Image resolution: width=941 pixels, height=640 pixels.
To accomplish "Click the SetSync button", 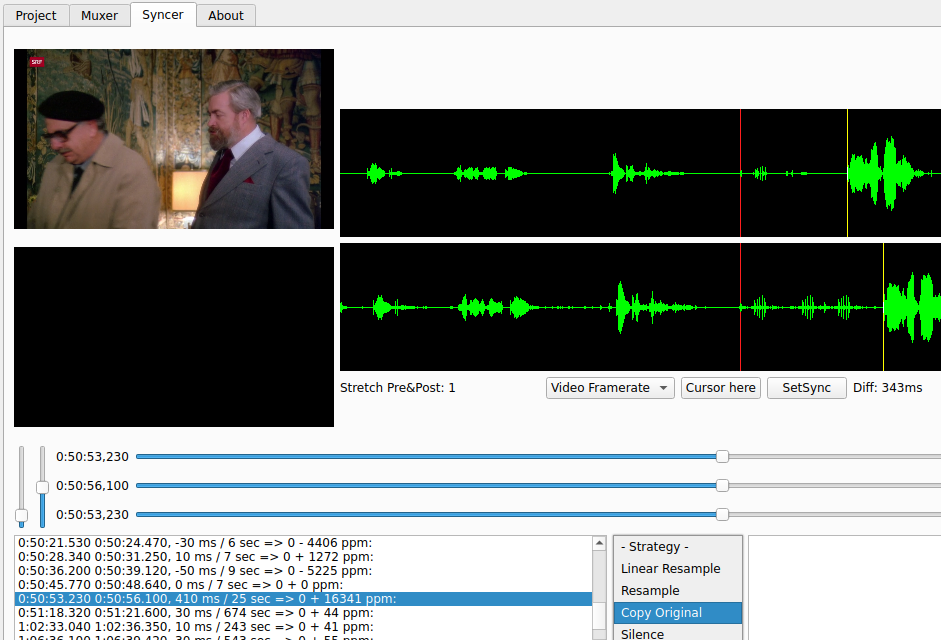I will click(807, 388).
